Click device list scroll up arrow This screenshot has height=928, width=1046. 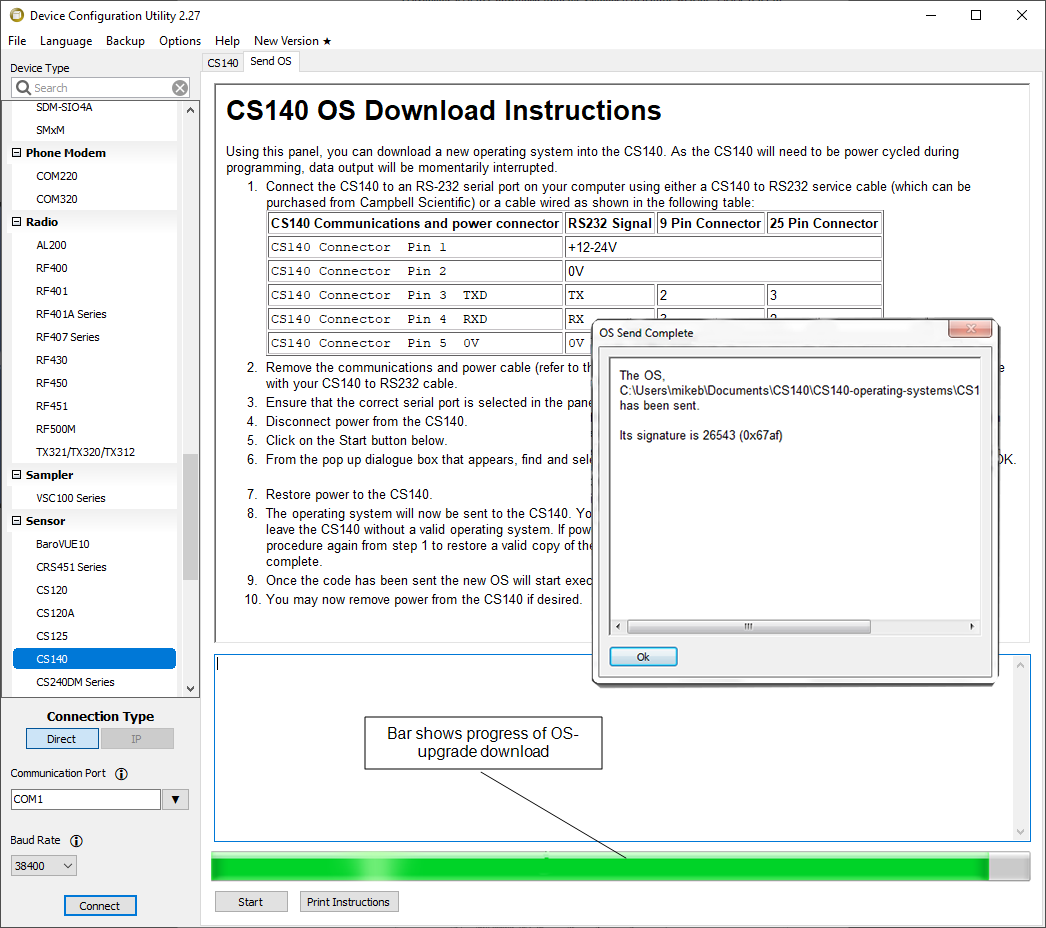[191, 110]
